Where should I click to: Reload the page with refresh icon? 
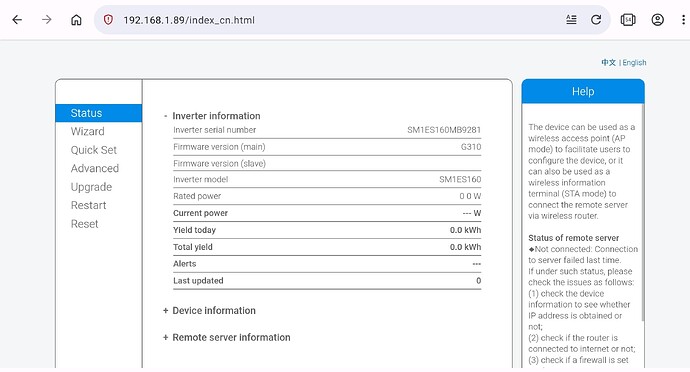click(596, 20)
